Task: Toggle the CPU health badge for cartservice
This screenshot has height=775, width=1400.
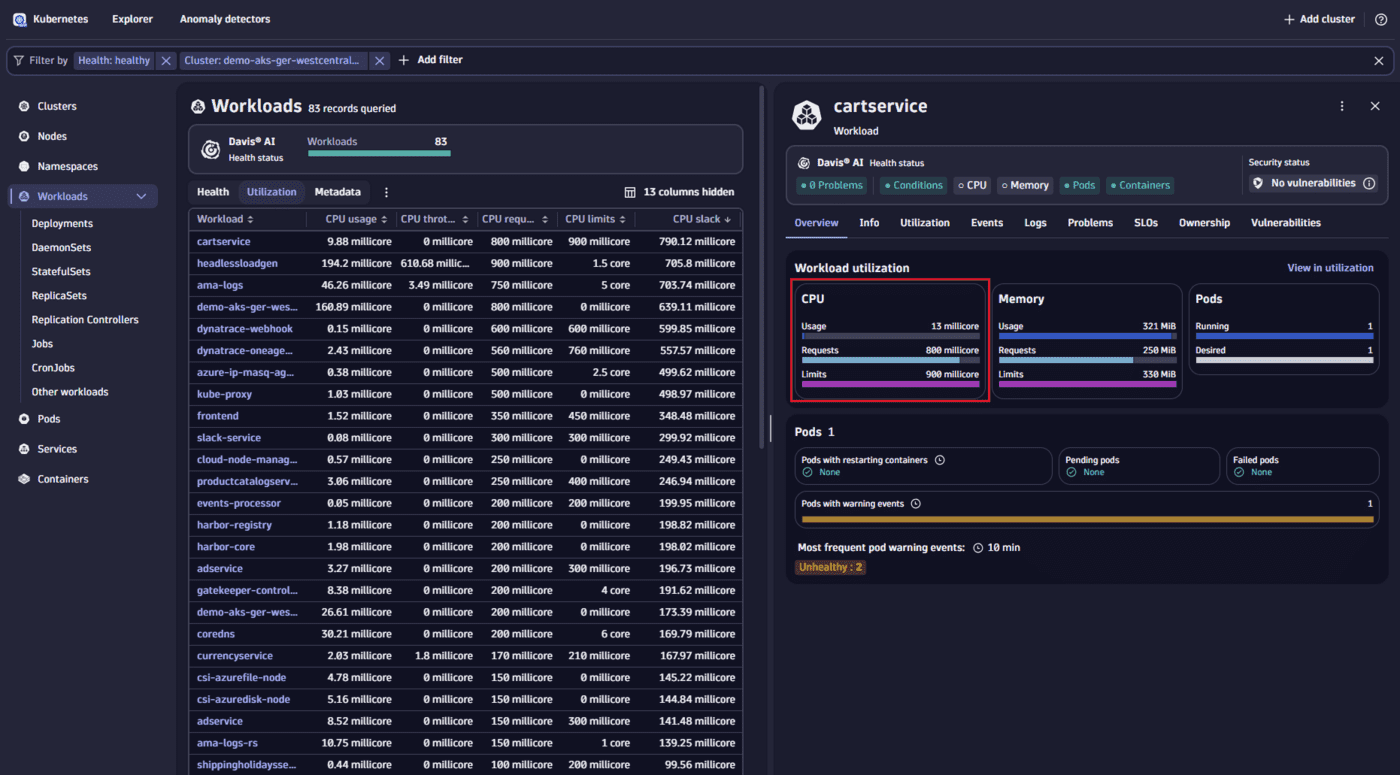Action: click(x=972, y=185)
